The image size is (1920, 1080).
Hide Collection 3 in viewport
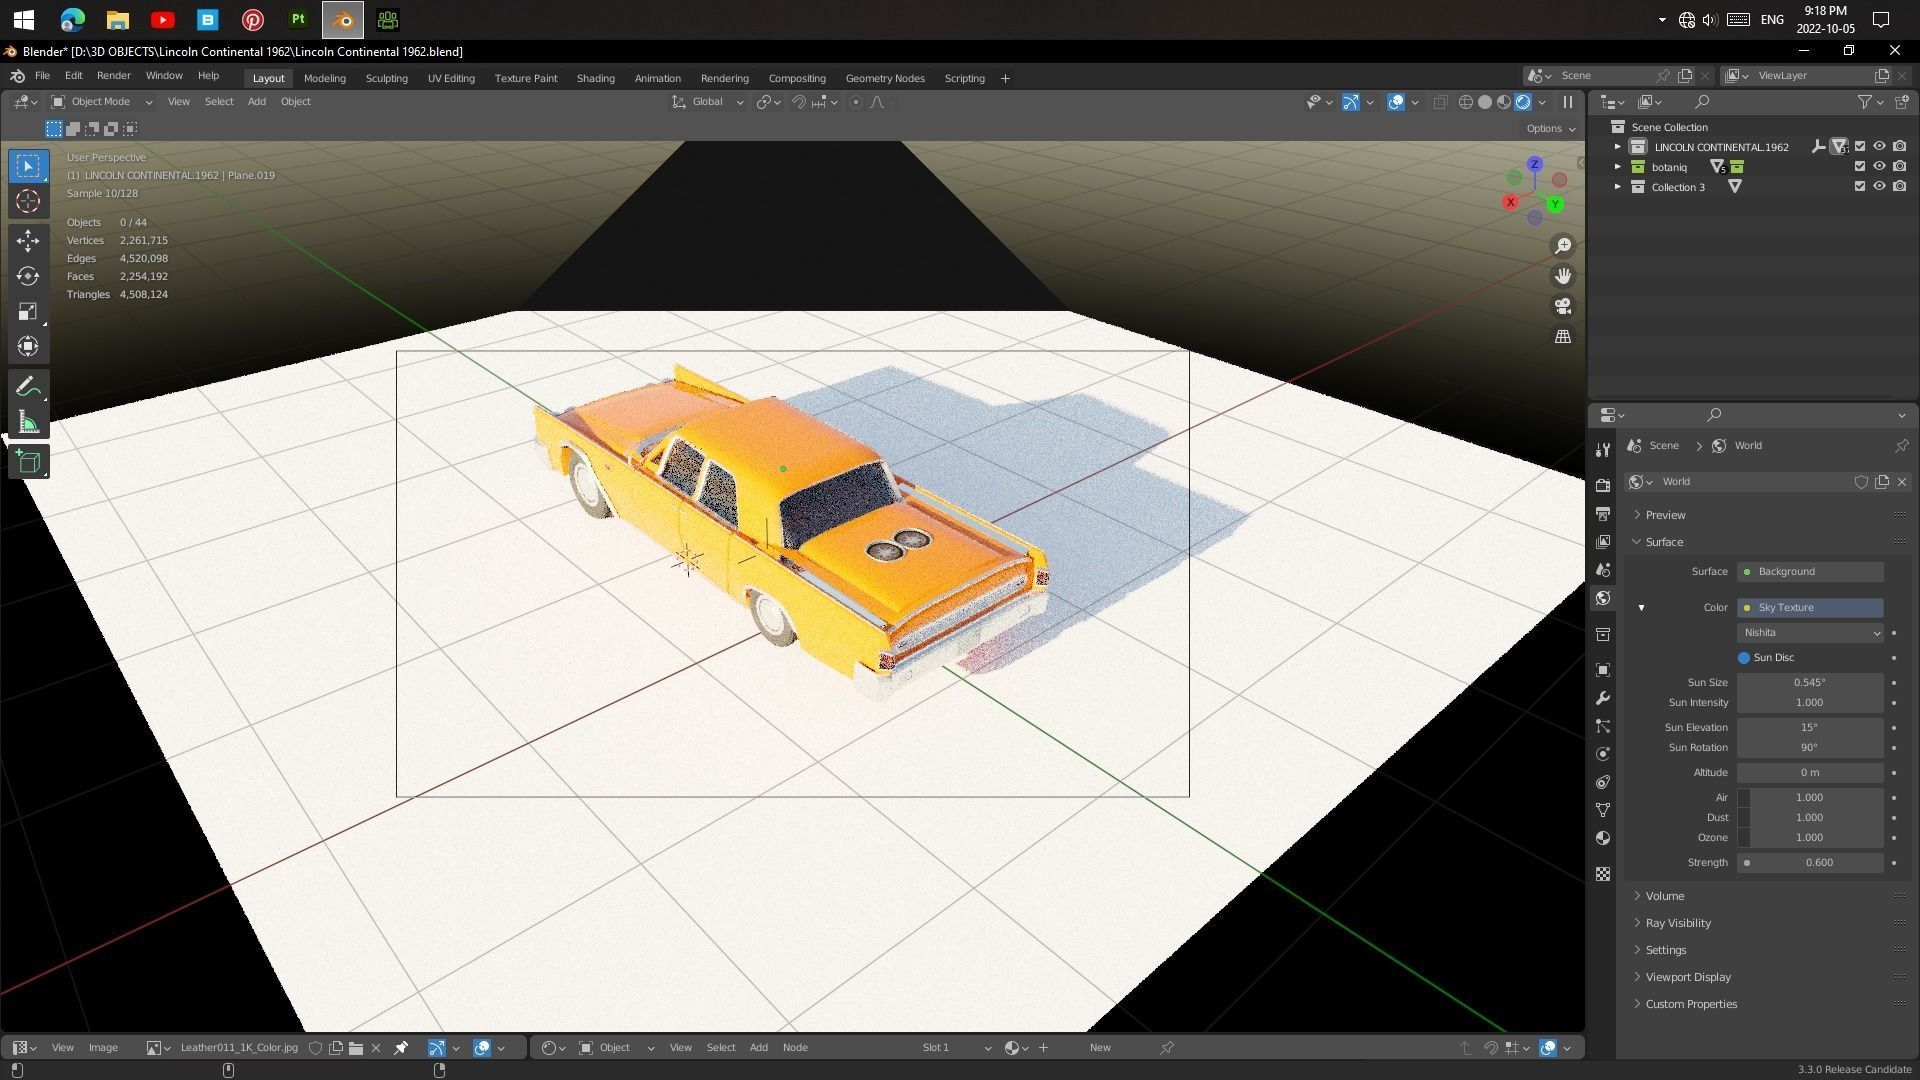[x=1879, y=187]
